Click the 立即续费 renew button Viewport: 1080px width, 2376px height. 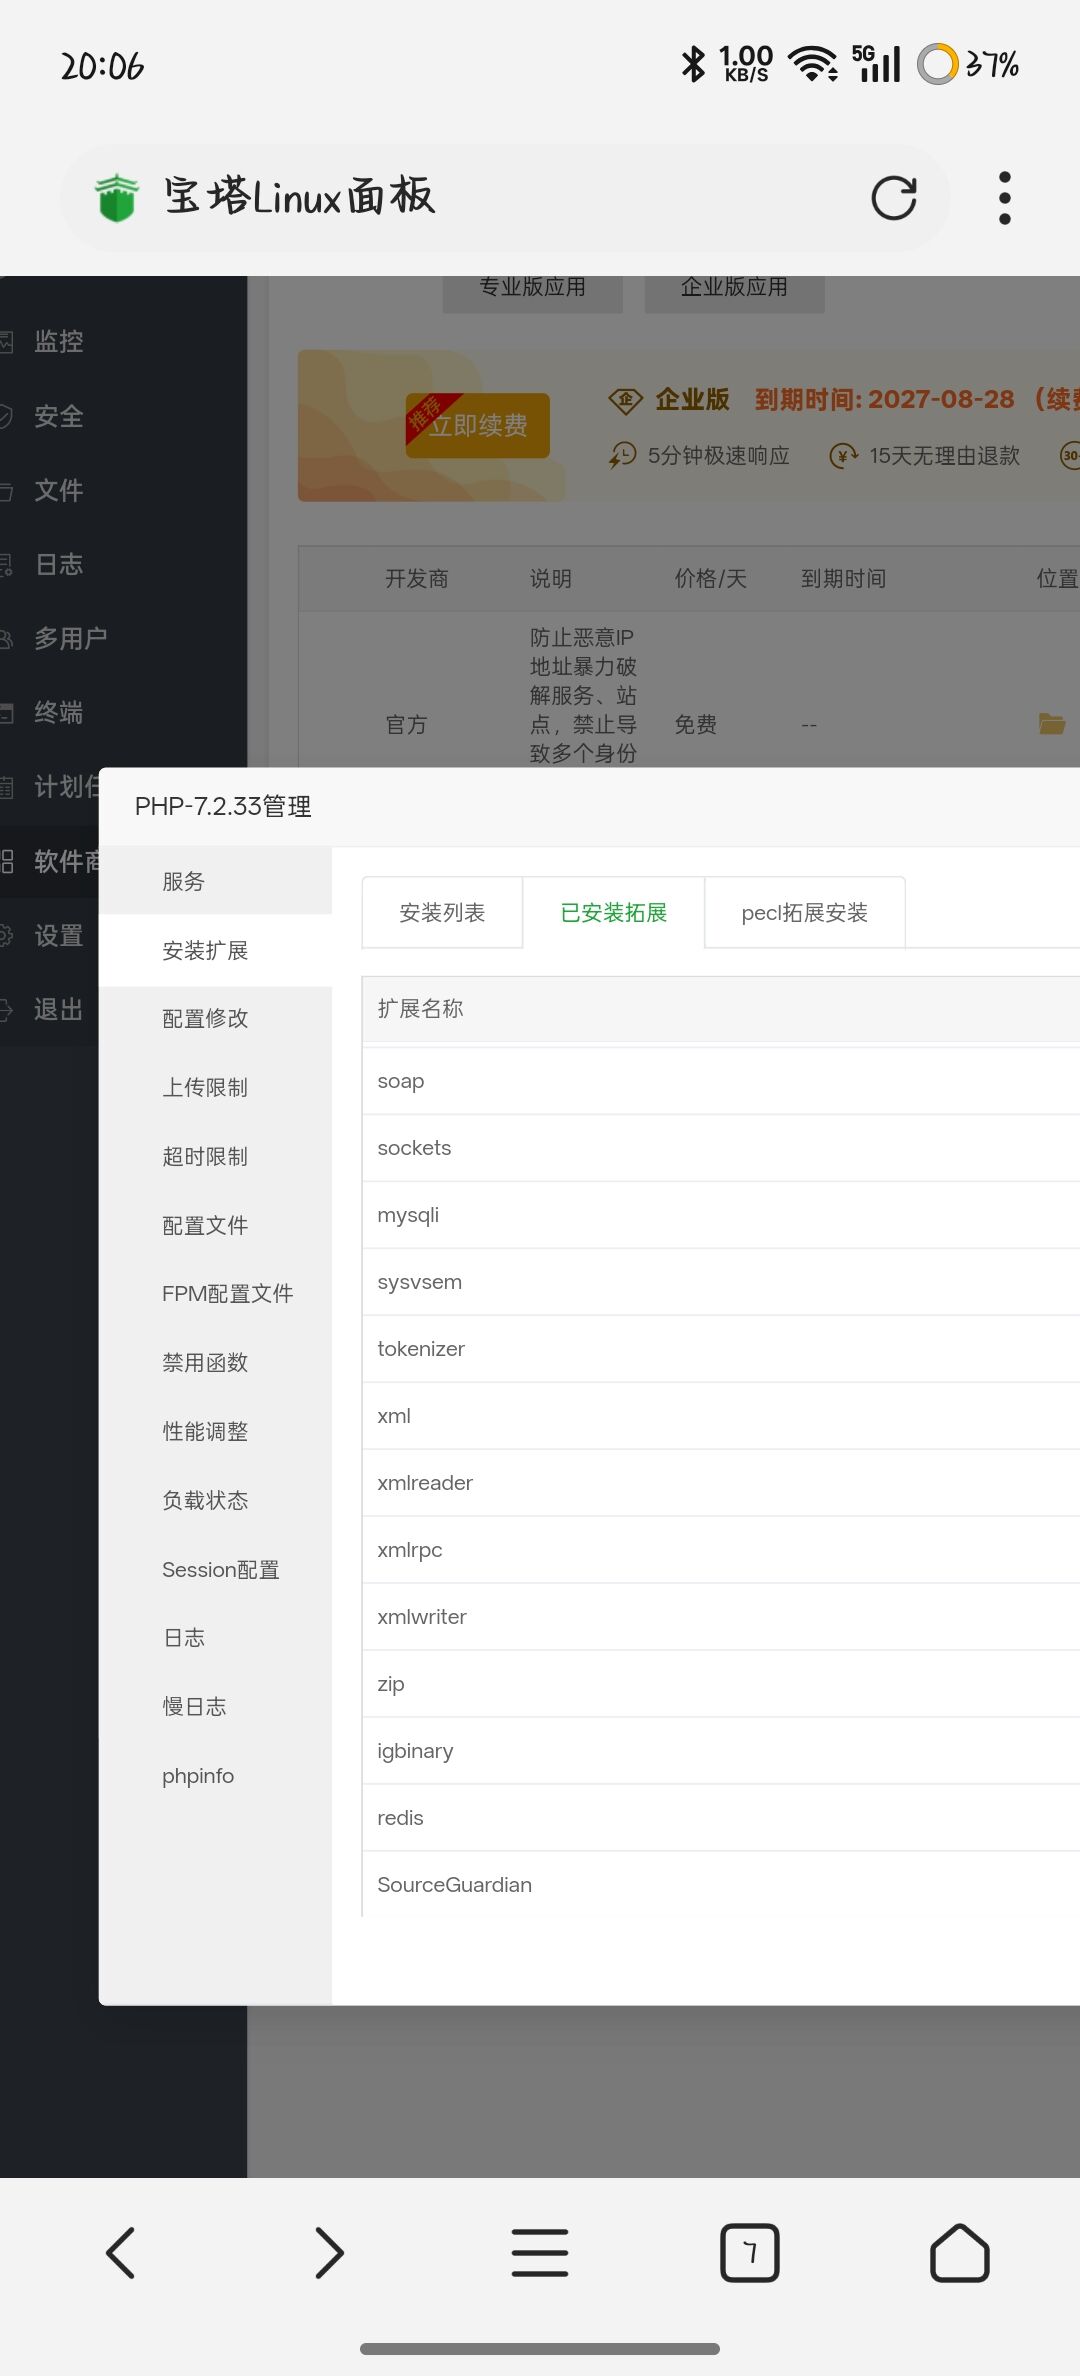478,425
